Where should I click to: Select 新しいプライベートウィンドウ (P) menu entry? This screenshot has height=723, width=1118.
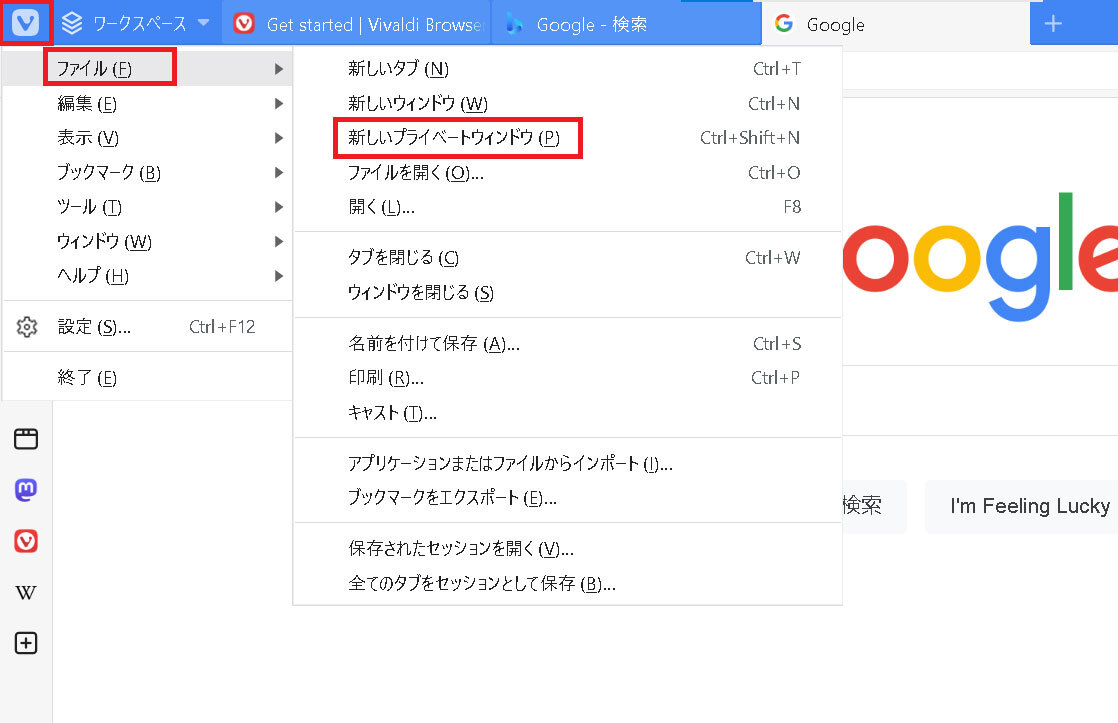click(453, 138)
